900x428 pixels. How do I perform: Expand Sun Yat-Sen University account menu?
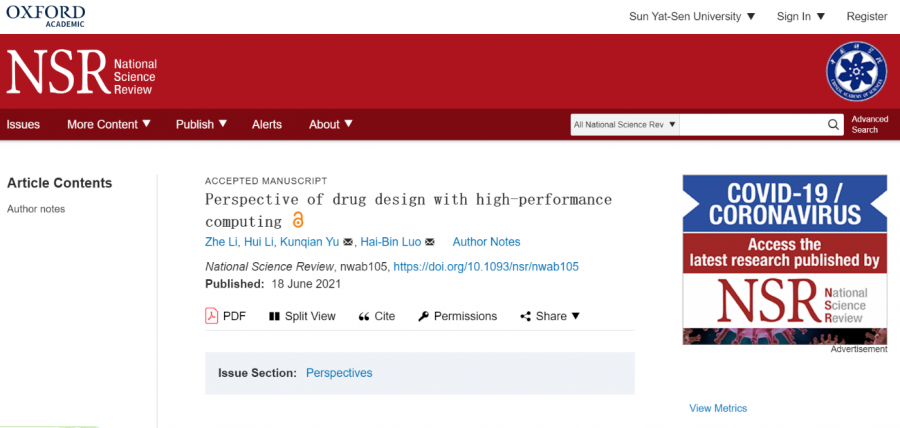point(692,16)
